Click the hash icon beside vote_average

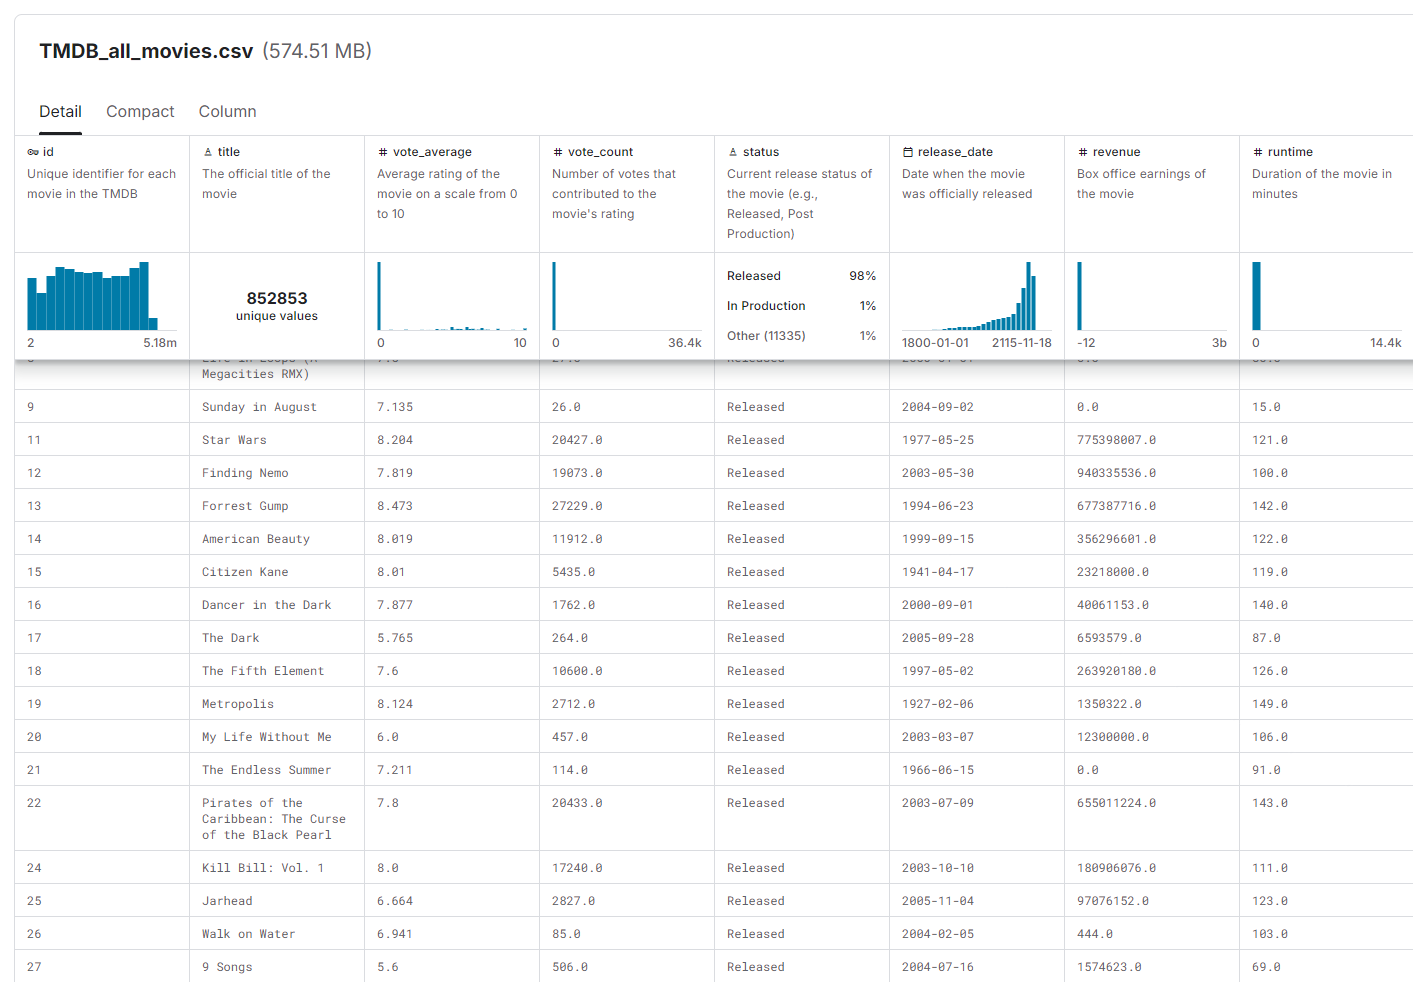[383, 152]
